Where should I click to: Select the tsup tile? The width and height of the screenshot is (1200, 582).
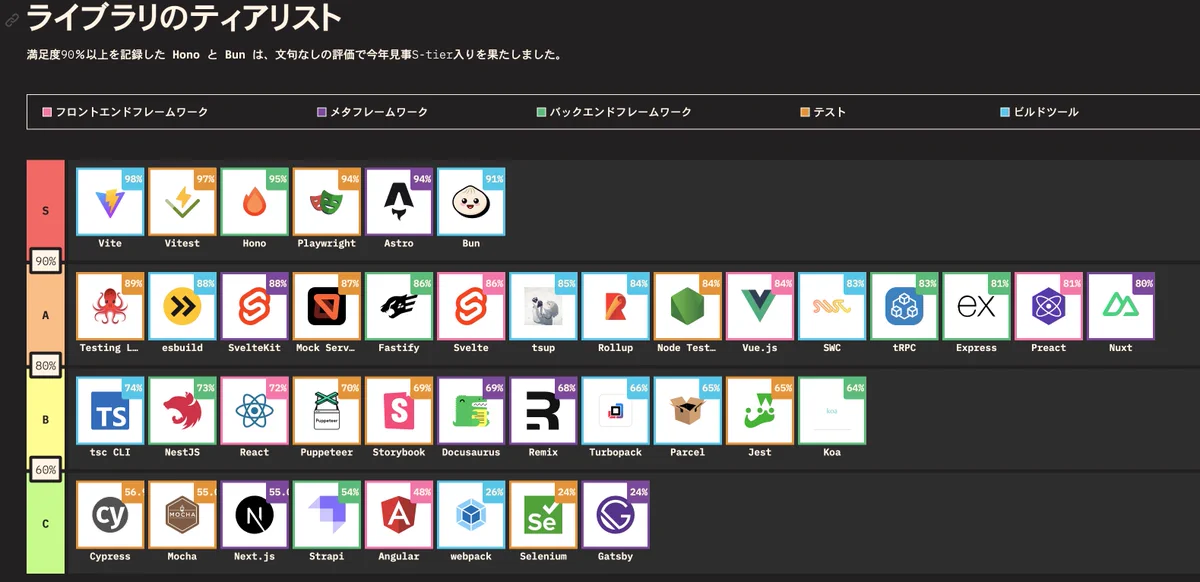[543, 307]
